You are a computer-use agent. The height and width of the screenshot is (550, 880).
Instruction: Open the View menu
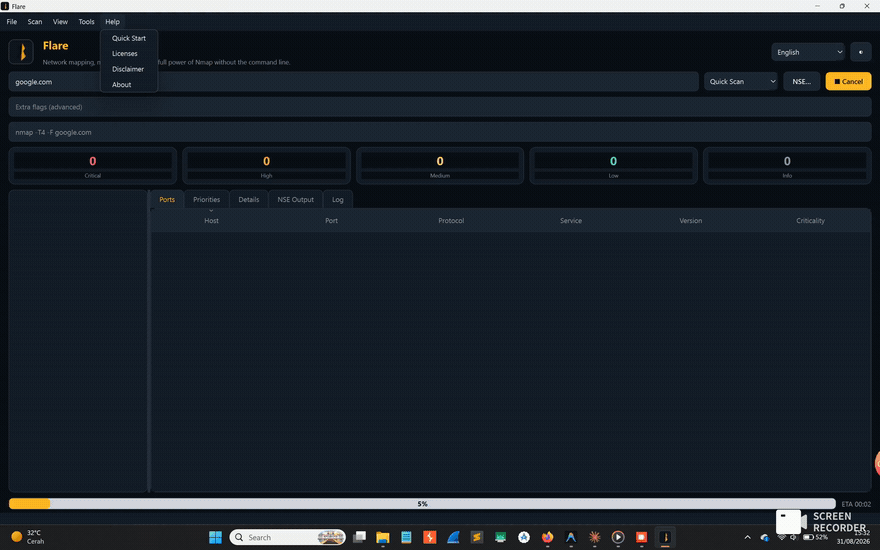60,22
